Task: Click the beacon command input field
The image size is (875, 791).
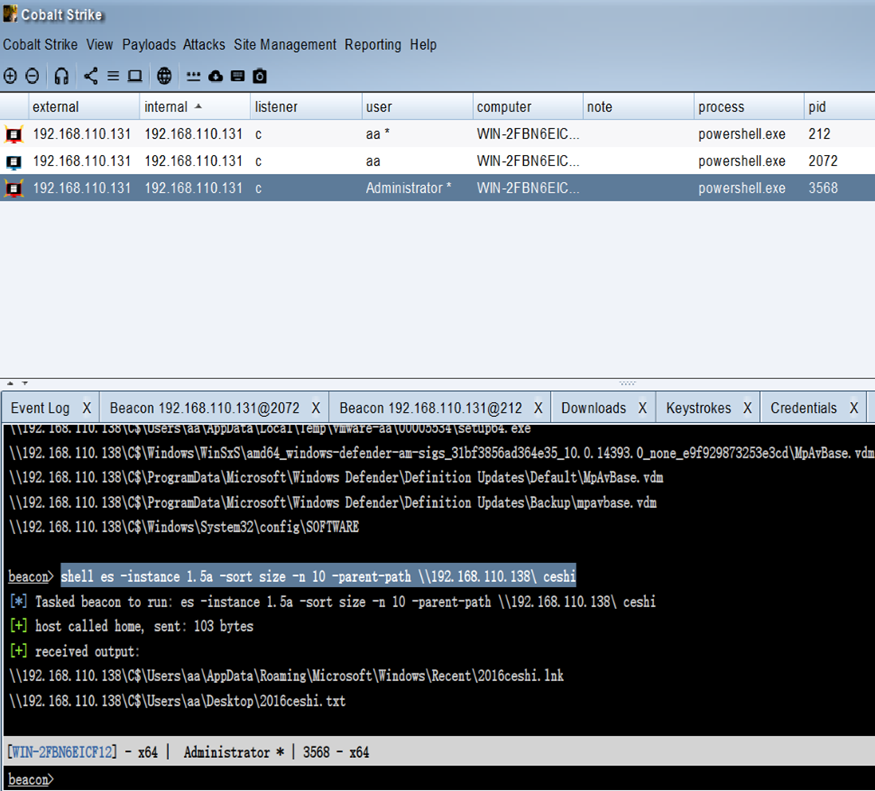Action: point(463,779)
